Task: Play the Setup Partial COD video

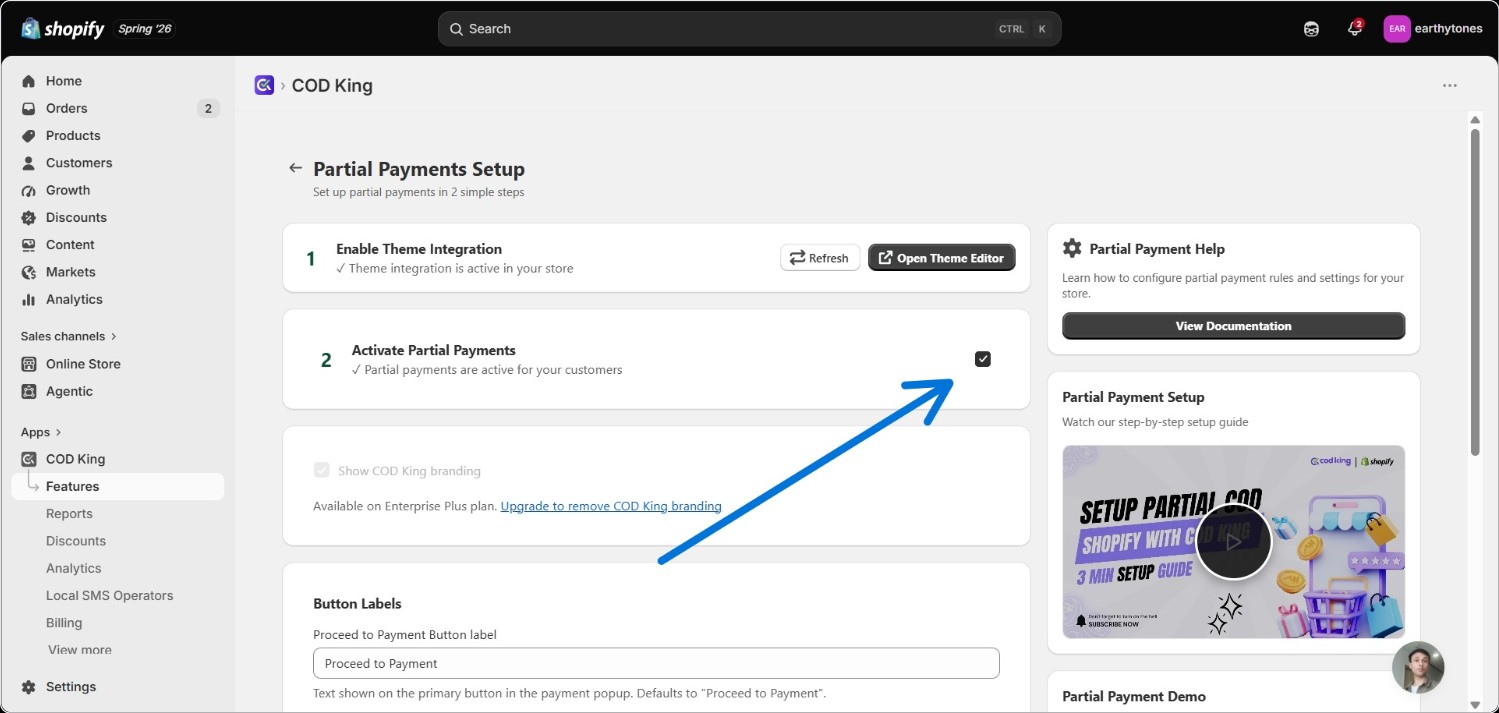Action: [x=1233, y=542]
